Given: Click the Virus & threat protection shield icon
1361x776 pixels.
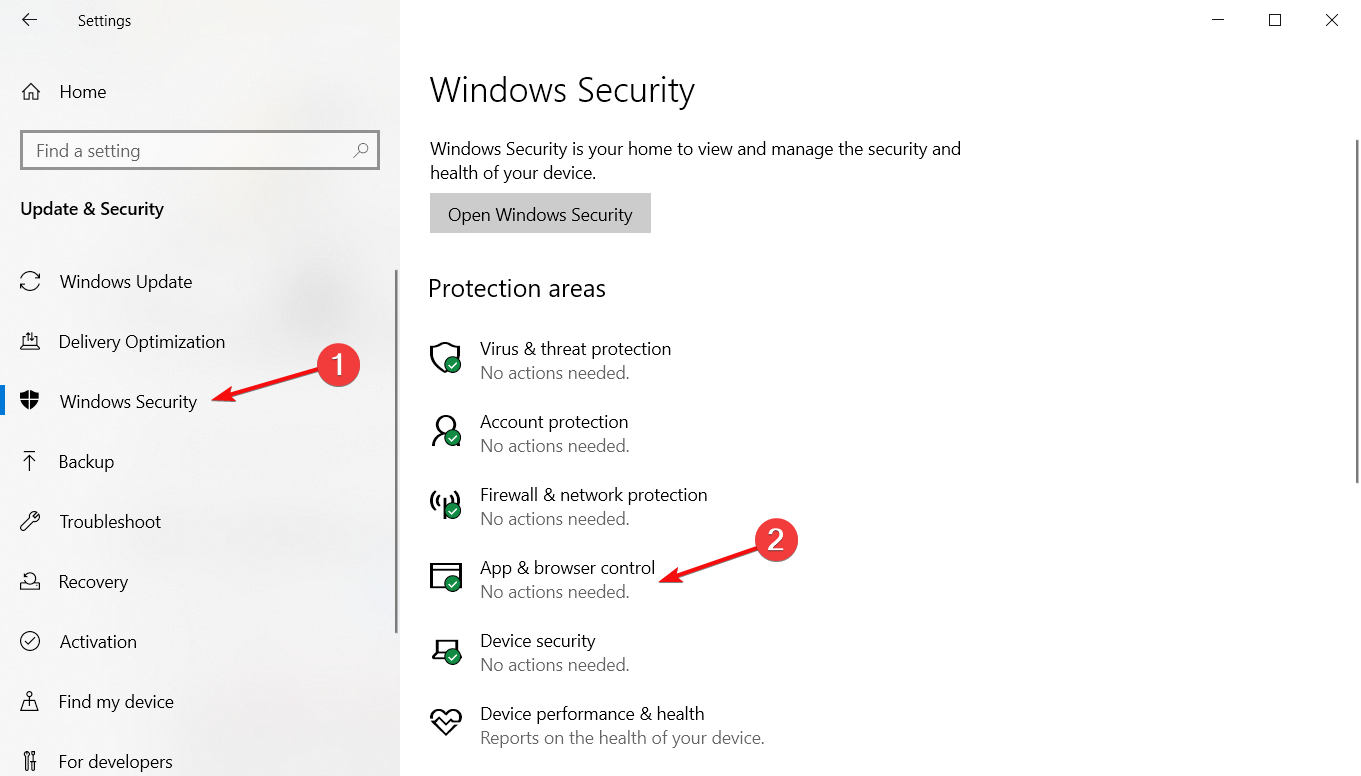Looking at the screenshot, I should (x=445, y=358).
